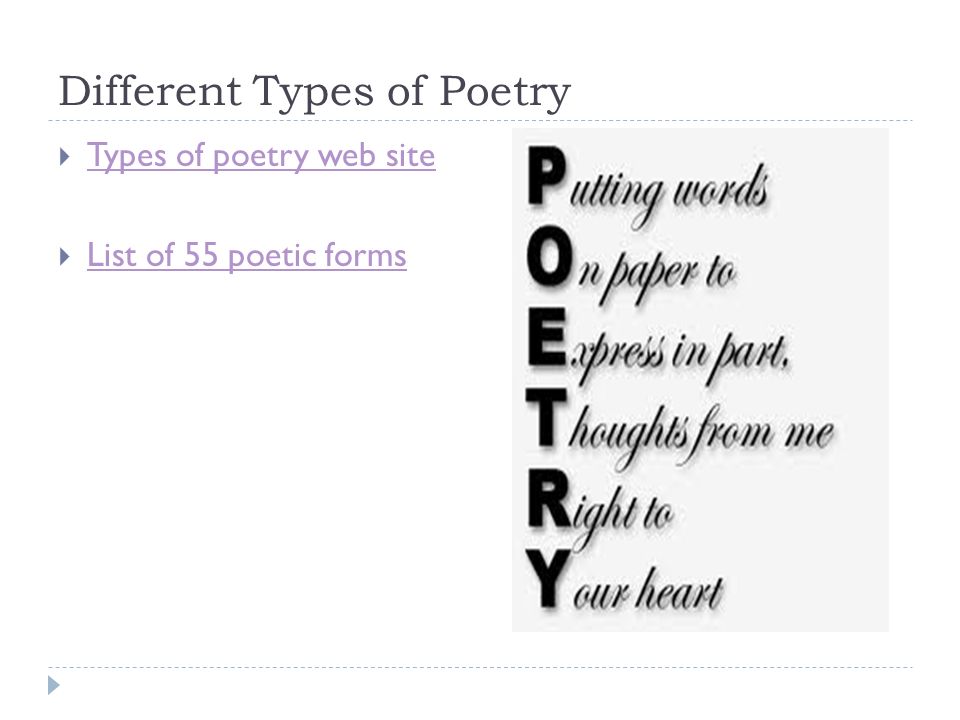Select the script text 'xpress in part,'
The width and height of the screenshot is (960, 720).
click(x=680, y=356)
